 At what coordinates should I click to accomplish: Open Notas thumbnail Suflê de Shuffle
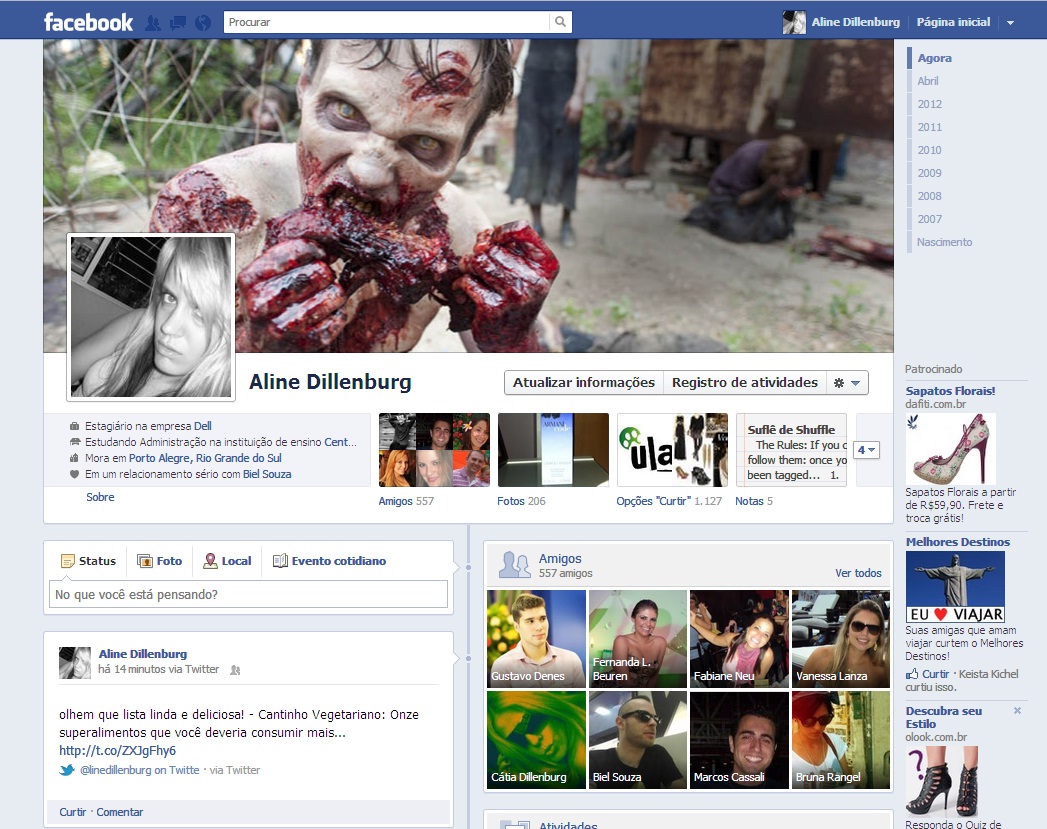pos(791,450)
